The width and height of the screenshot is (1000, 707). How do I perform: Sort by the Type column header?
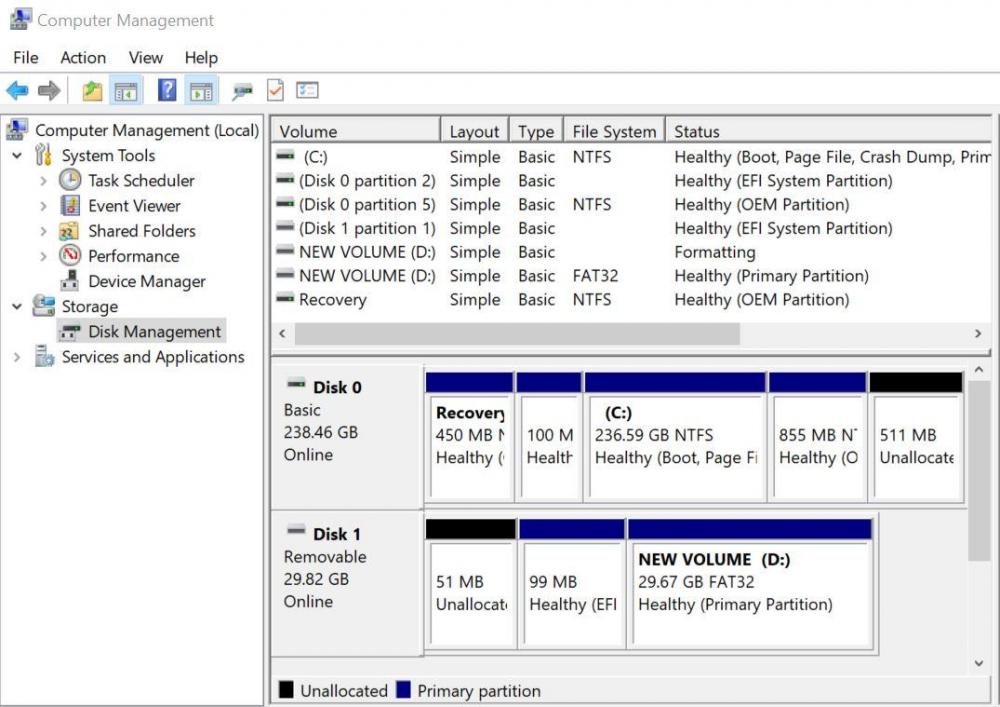pyautogui.click(x=536, y=130)
